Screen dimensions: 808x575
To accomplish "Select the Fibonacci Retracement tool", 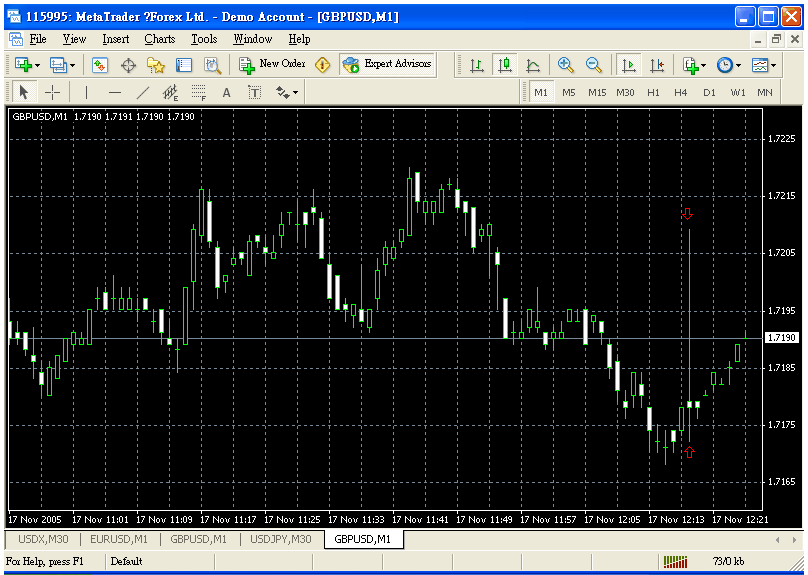I will (x=198, y=93).
